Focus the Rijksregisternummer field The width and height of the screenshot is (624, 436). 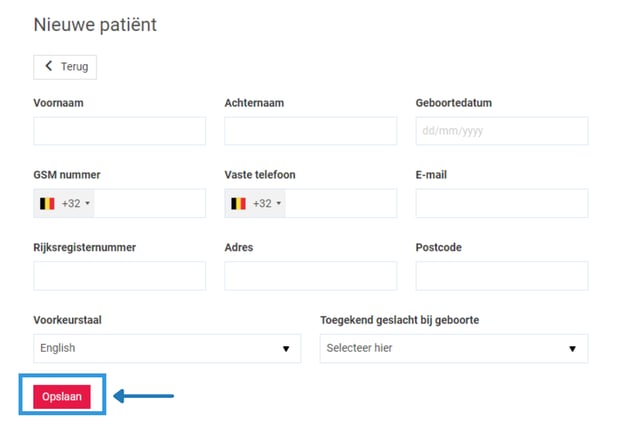tap(119, 276)
